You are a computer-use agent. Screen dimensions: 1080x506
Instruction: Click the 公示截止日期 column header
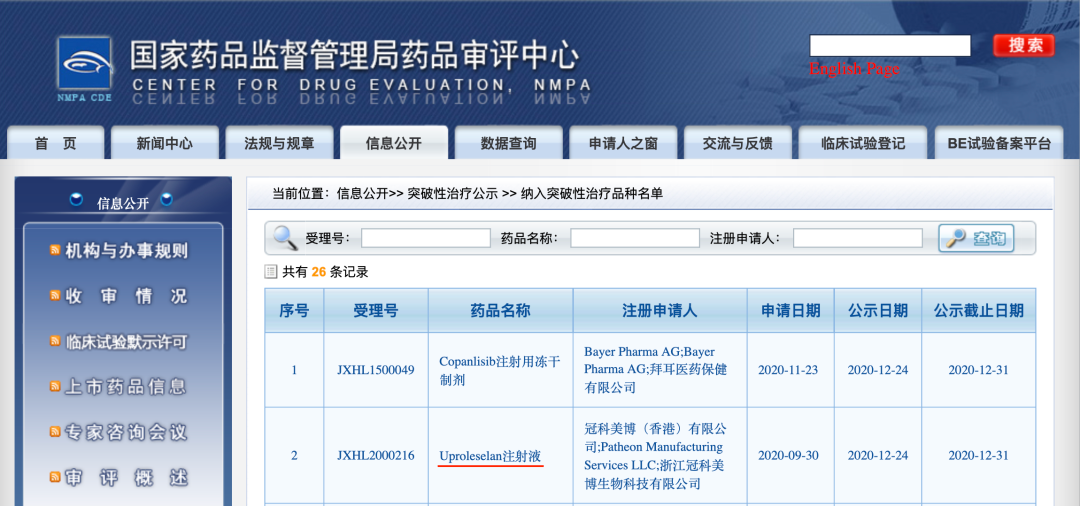(979, 310)
